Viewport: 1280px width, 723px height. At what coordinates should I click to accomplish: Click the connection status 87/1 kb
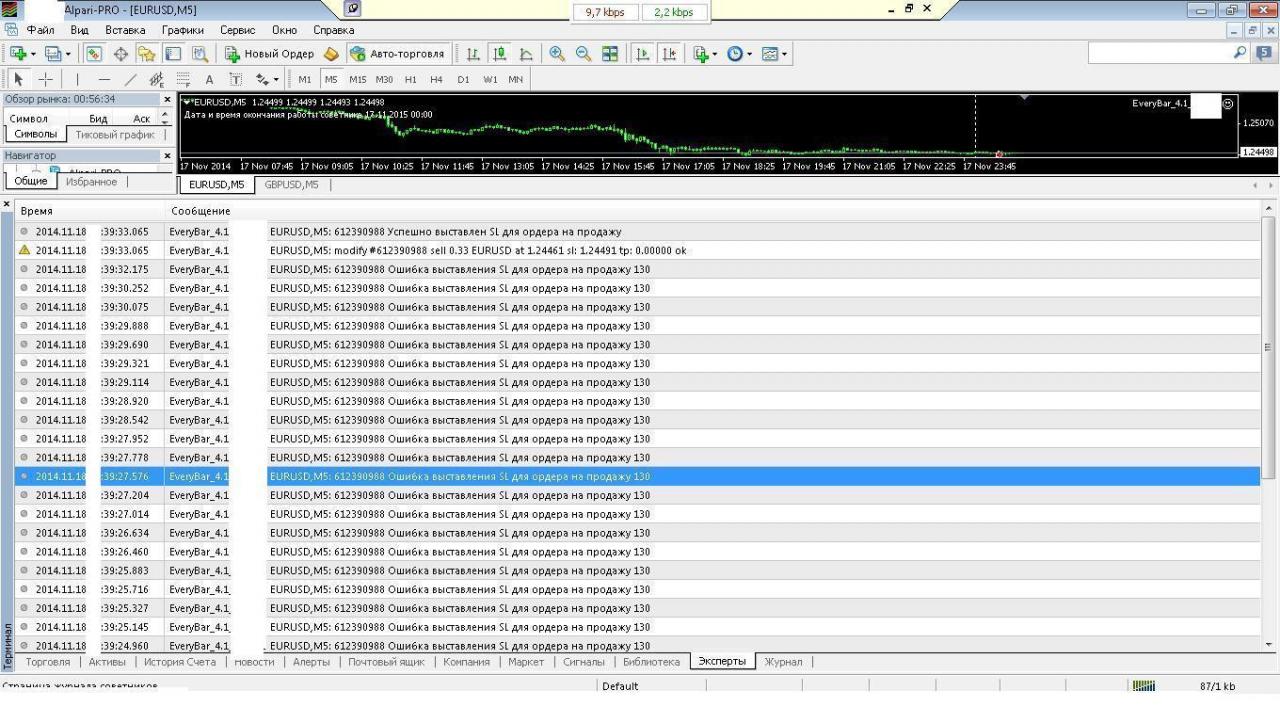[x=1217, y=686]
